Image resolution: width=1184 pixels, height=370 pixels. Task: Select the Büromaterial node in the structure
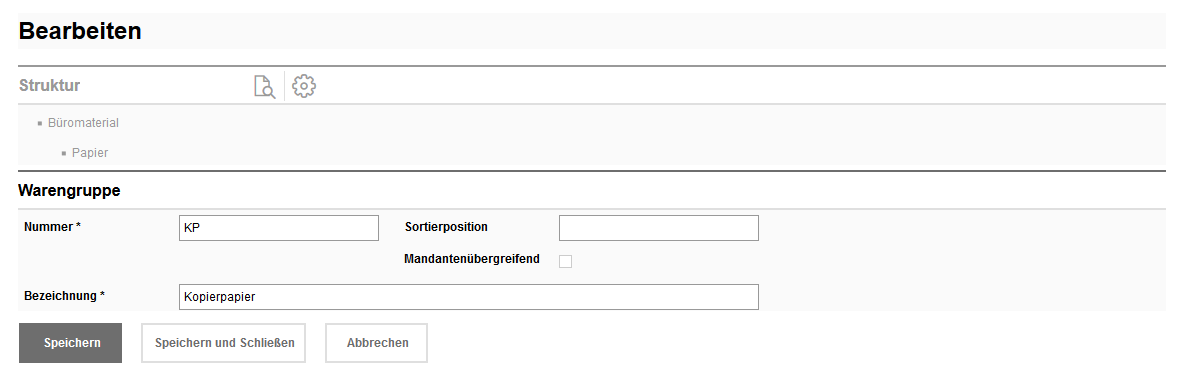(83, 122)
